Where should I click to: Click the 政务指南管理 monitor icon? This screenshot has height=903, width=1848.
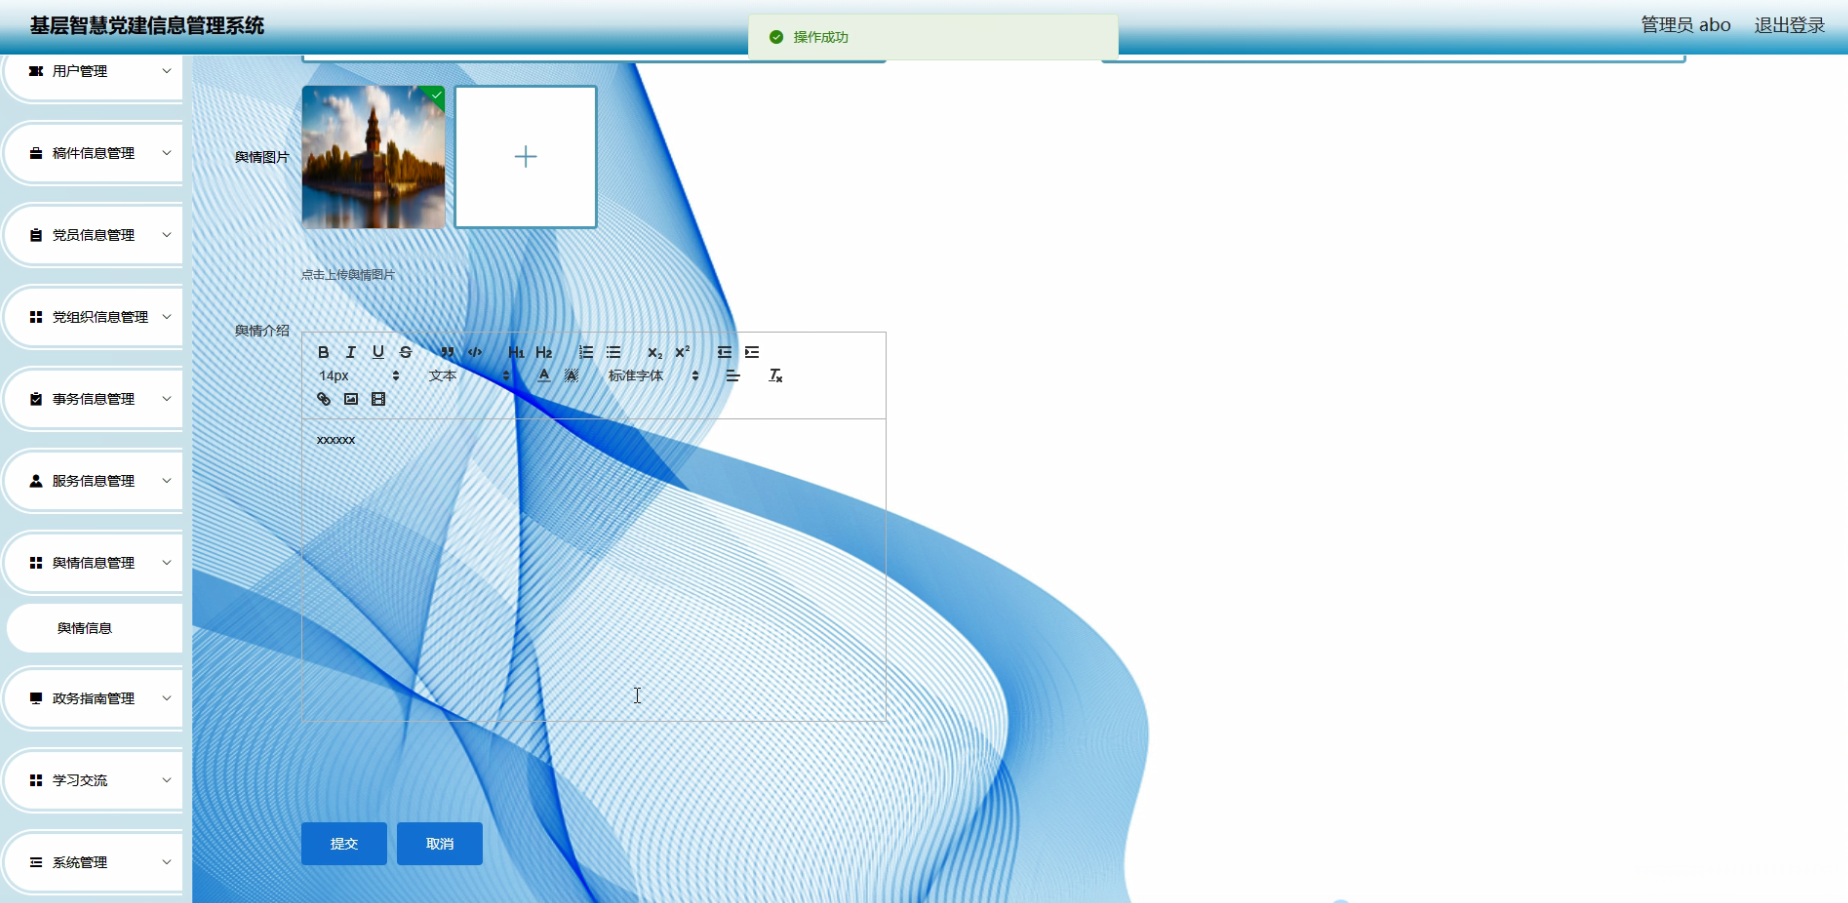coord(36,698)
